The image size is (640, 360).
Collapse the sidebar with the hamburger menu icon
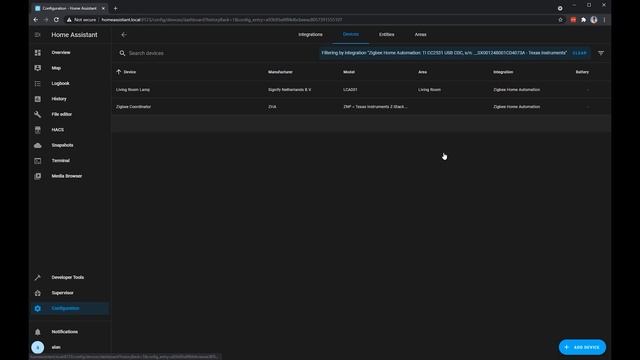pos(38,35)
